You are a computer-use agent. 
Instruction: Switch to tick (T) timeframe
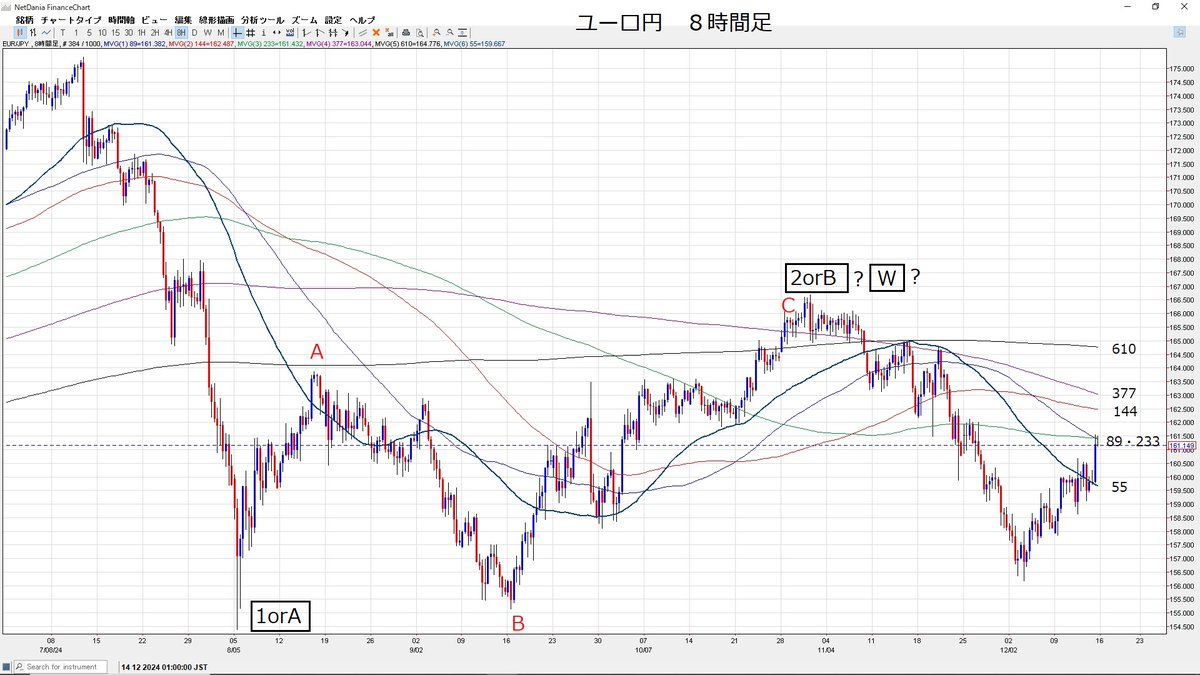63,33
